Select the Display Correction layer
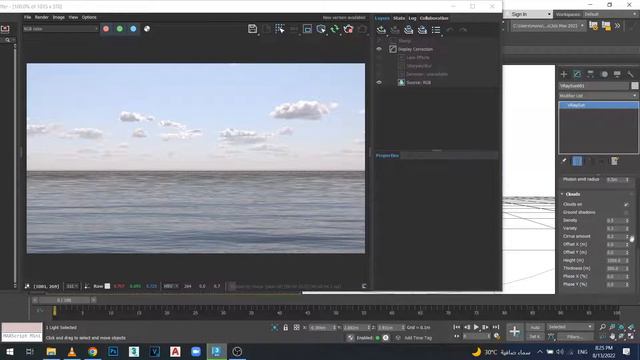The width and height of the screenshot is (640, 360). click(x=416, y=49)
